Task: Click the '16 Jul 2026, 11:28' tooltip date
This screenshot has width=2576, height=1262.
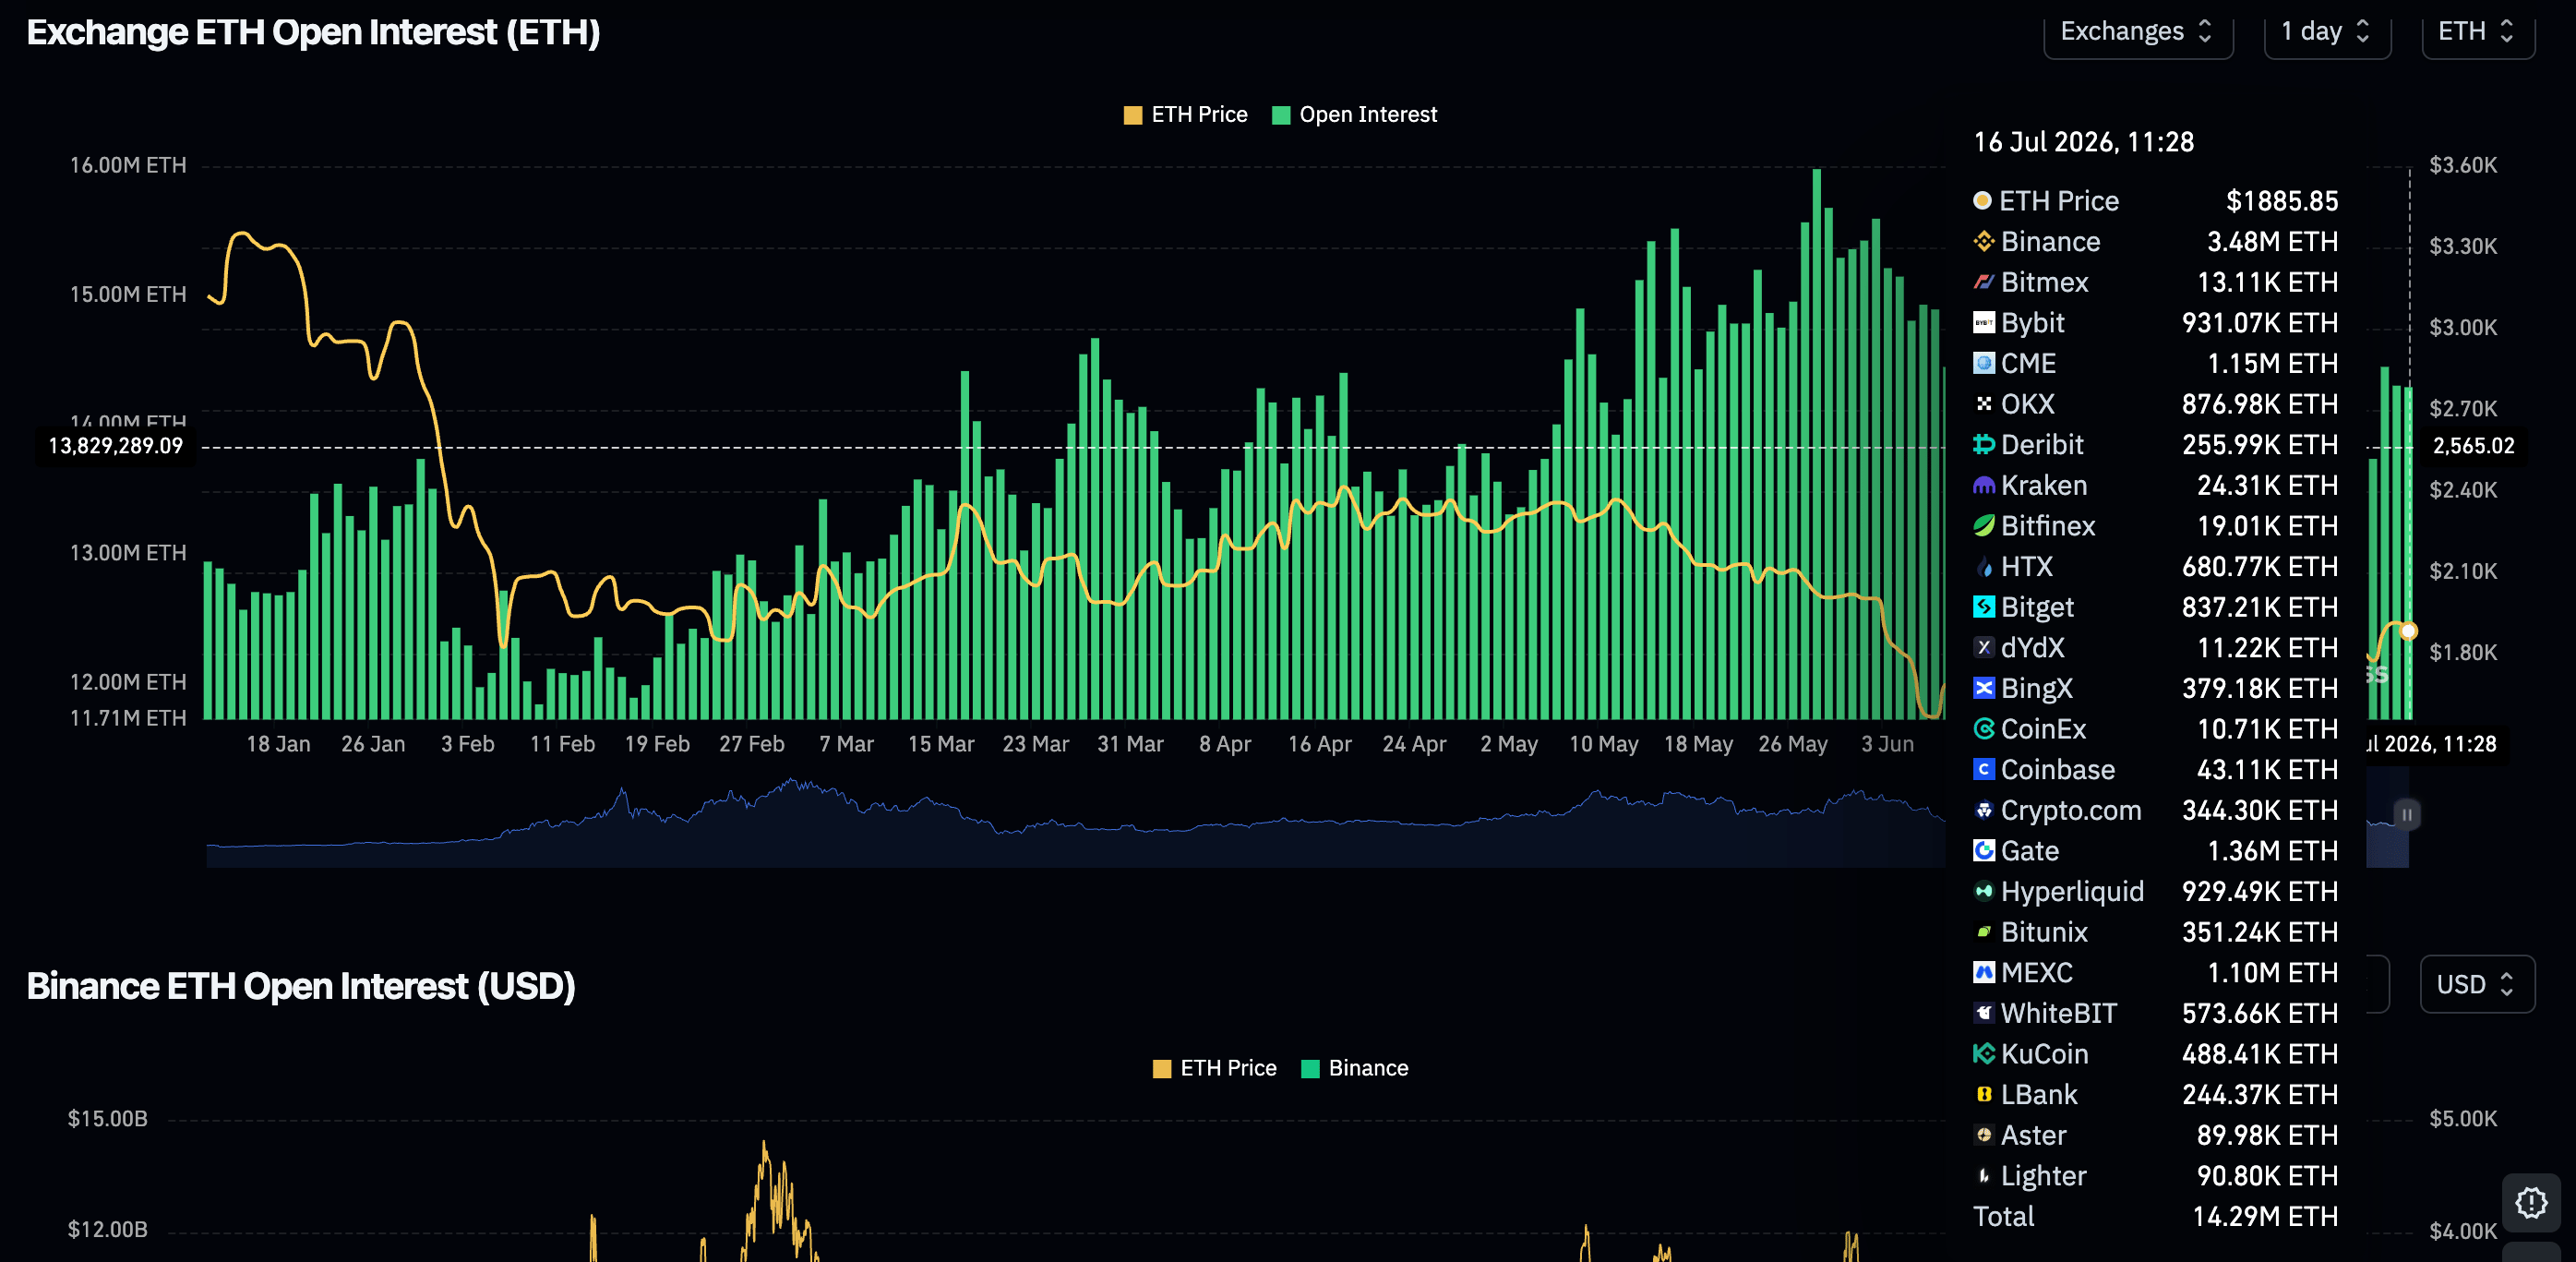Action: point(2083,142)
